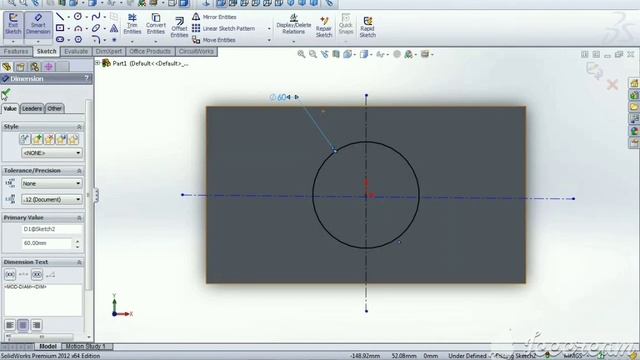Image resolution: width=640 pixels, height=360 pixels.
Task: Open Move Entities dropdown arrow
Action: (x=269, y=40)
